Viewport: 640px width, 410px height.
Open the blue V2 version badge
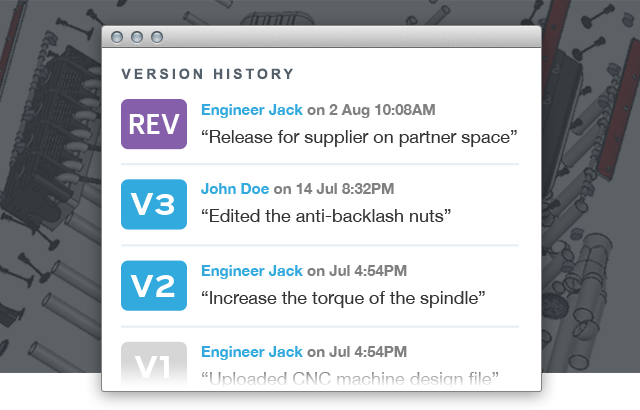pos(153,285)
